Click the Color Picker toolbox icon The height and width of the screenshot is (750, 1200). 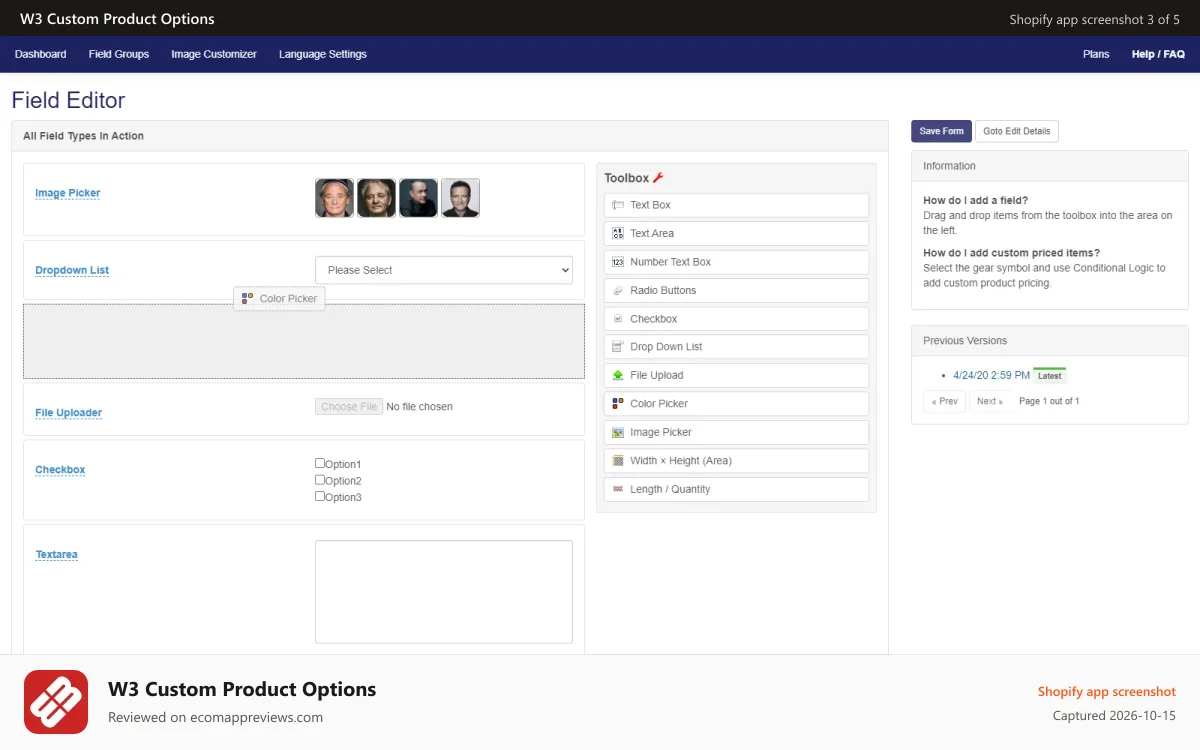click(618, 404)
